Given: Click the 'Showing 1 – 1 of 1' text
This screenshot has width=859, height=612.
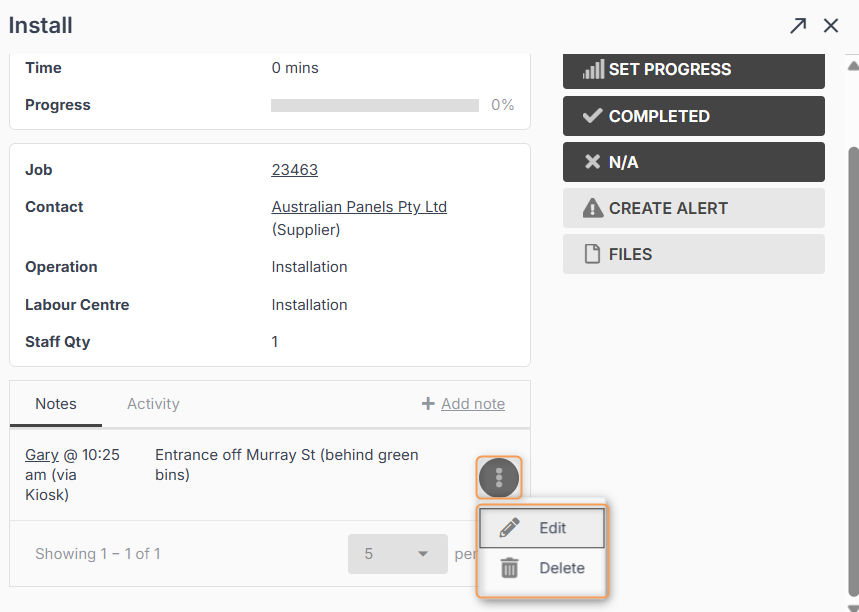Looking at the screenshot, I should pyautogui.click(x=98, y=554).
